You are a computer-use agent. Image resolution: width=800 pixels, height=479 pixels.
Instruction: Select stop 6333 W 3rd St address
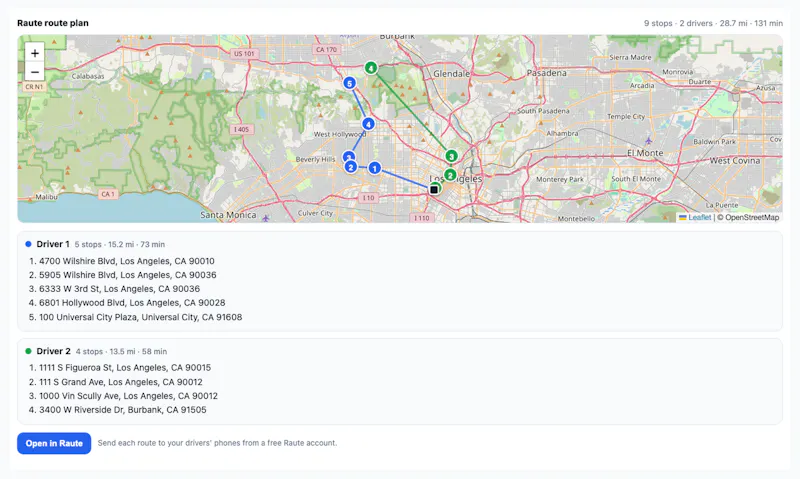coord(119,289)
